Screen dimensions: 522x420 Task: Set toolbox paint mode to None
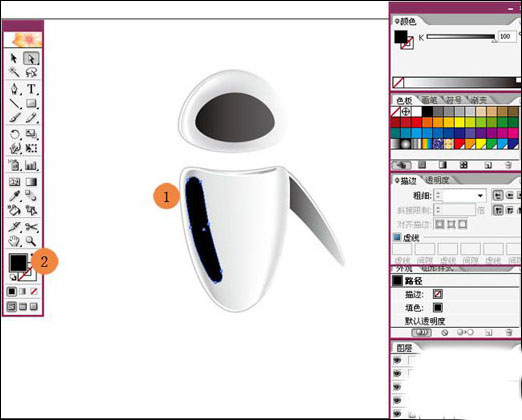pos(34,291)
